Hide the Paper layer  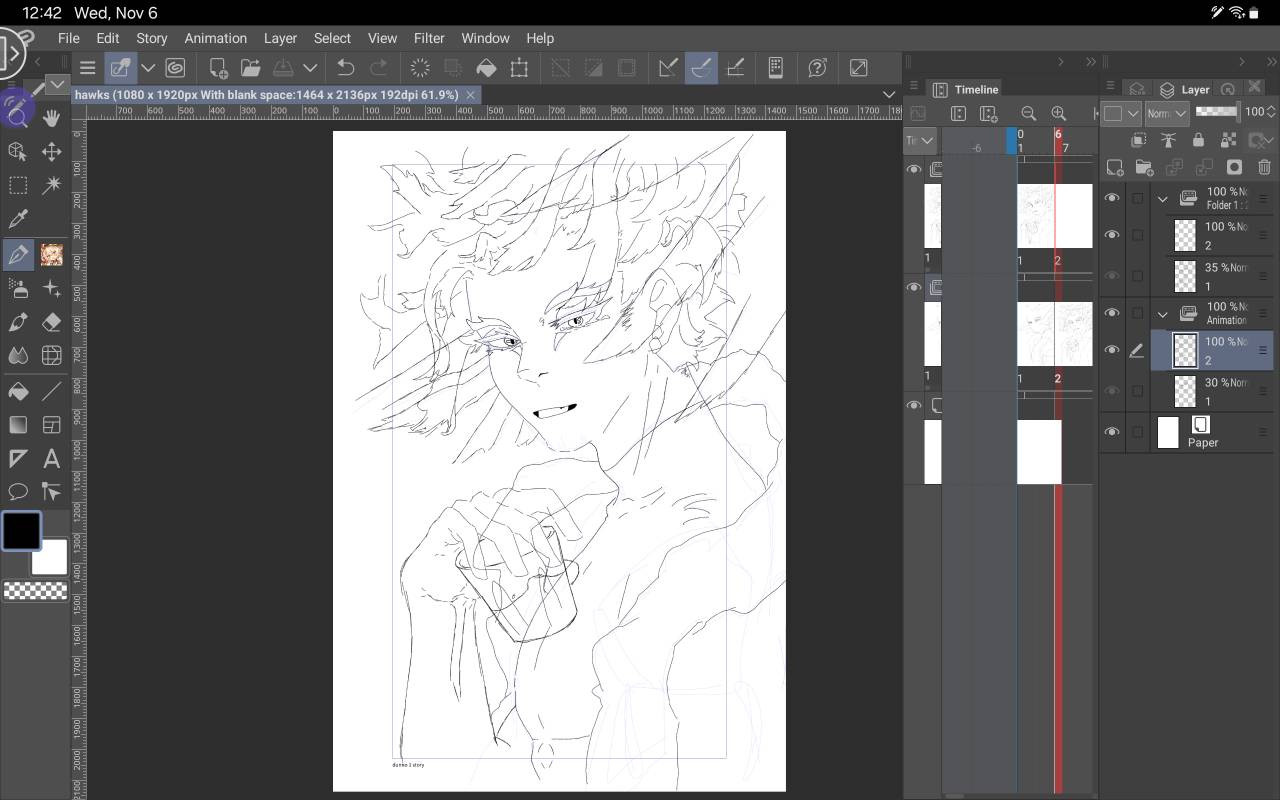(x=1112, y=432)
